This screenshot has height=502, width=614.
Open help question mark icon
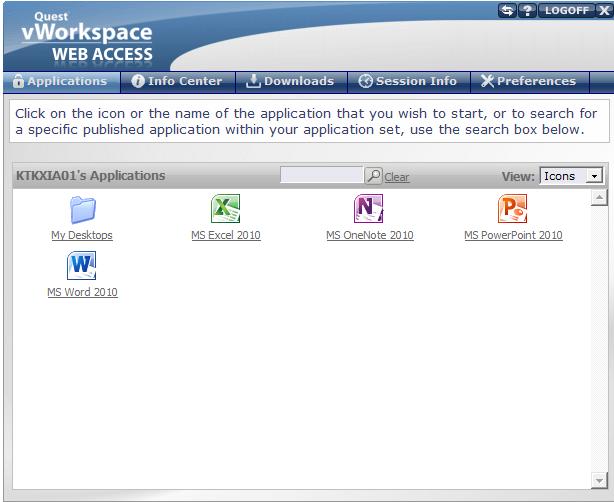[x=527, y=11]
